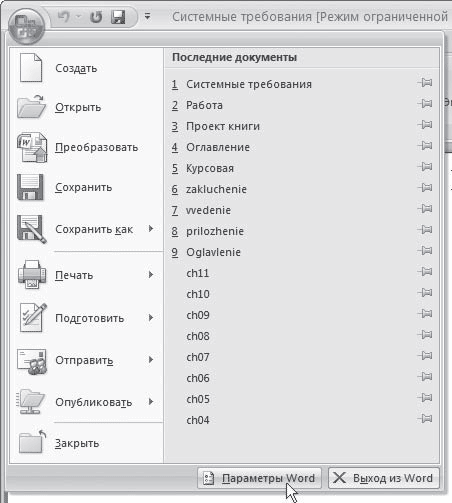Open recent document vvedenie

201,210
